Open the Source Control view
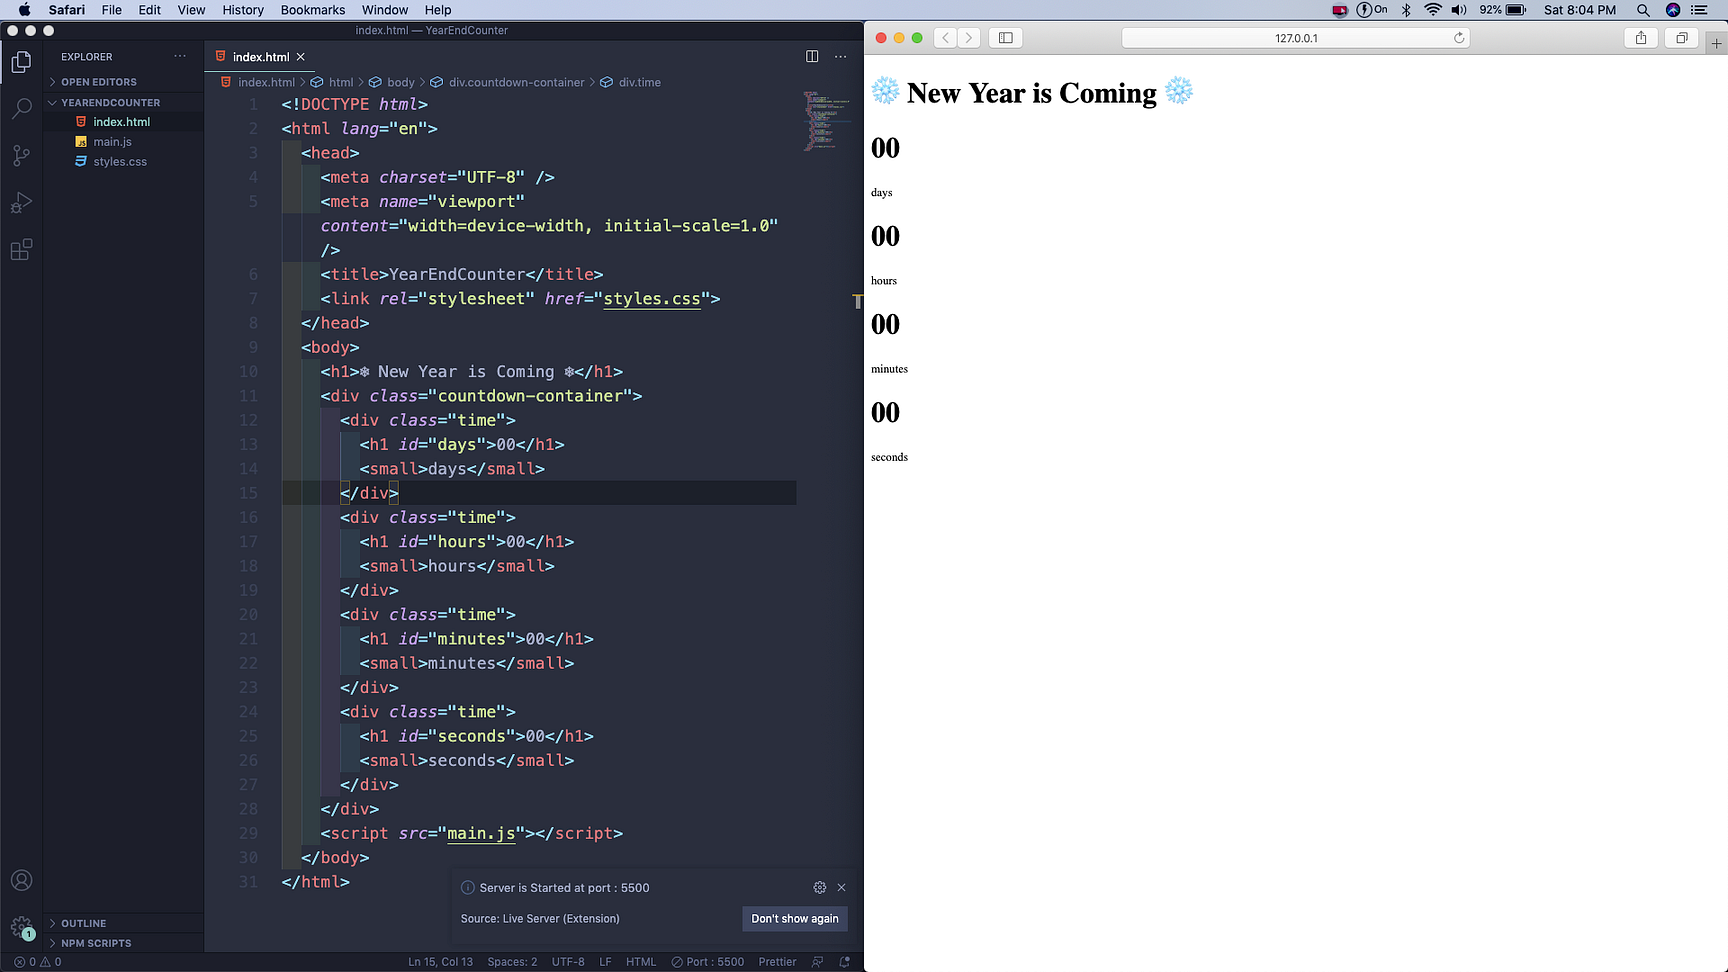The image size is (1728, 972). pyautogui.click(x=21, y=155)
